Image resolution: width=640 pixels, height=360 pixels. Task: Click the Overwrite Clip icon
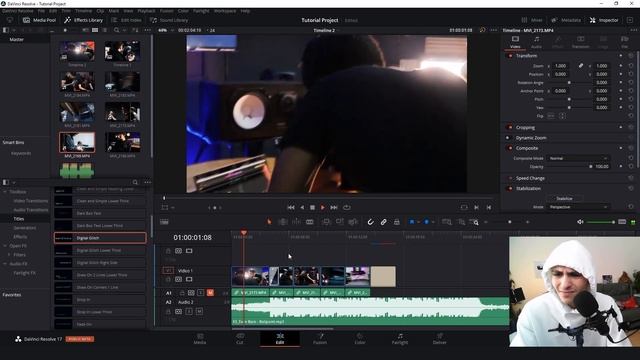(340, 222)
